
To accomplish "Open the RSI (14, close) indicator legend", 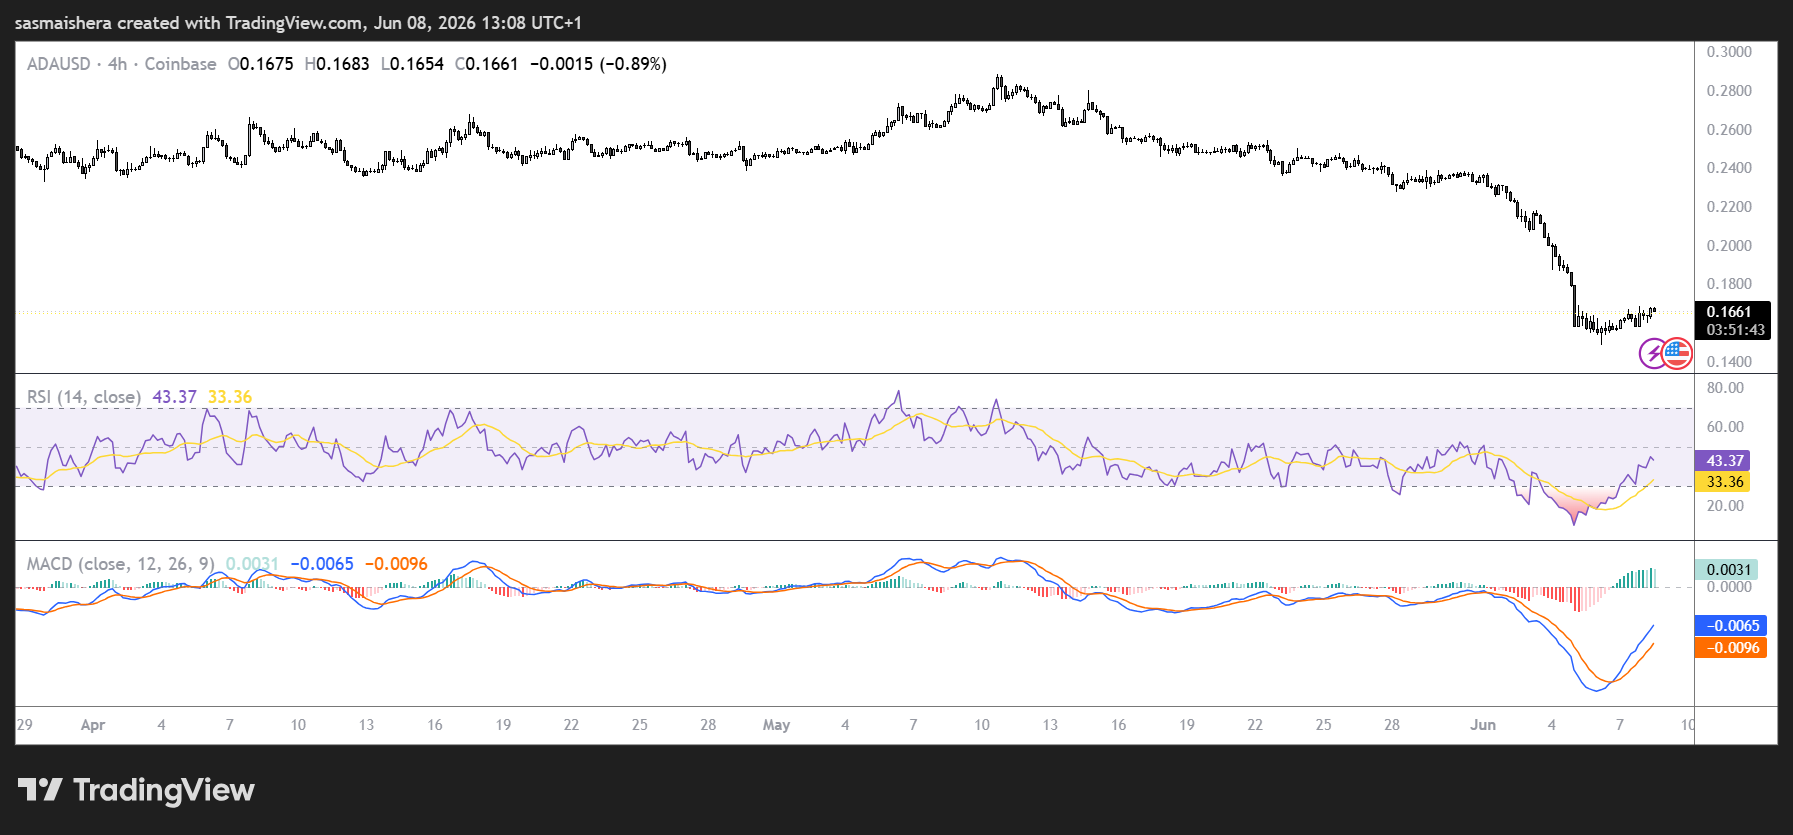I will point(84,397).
